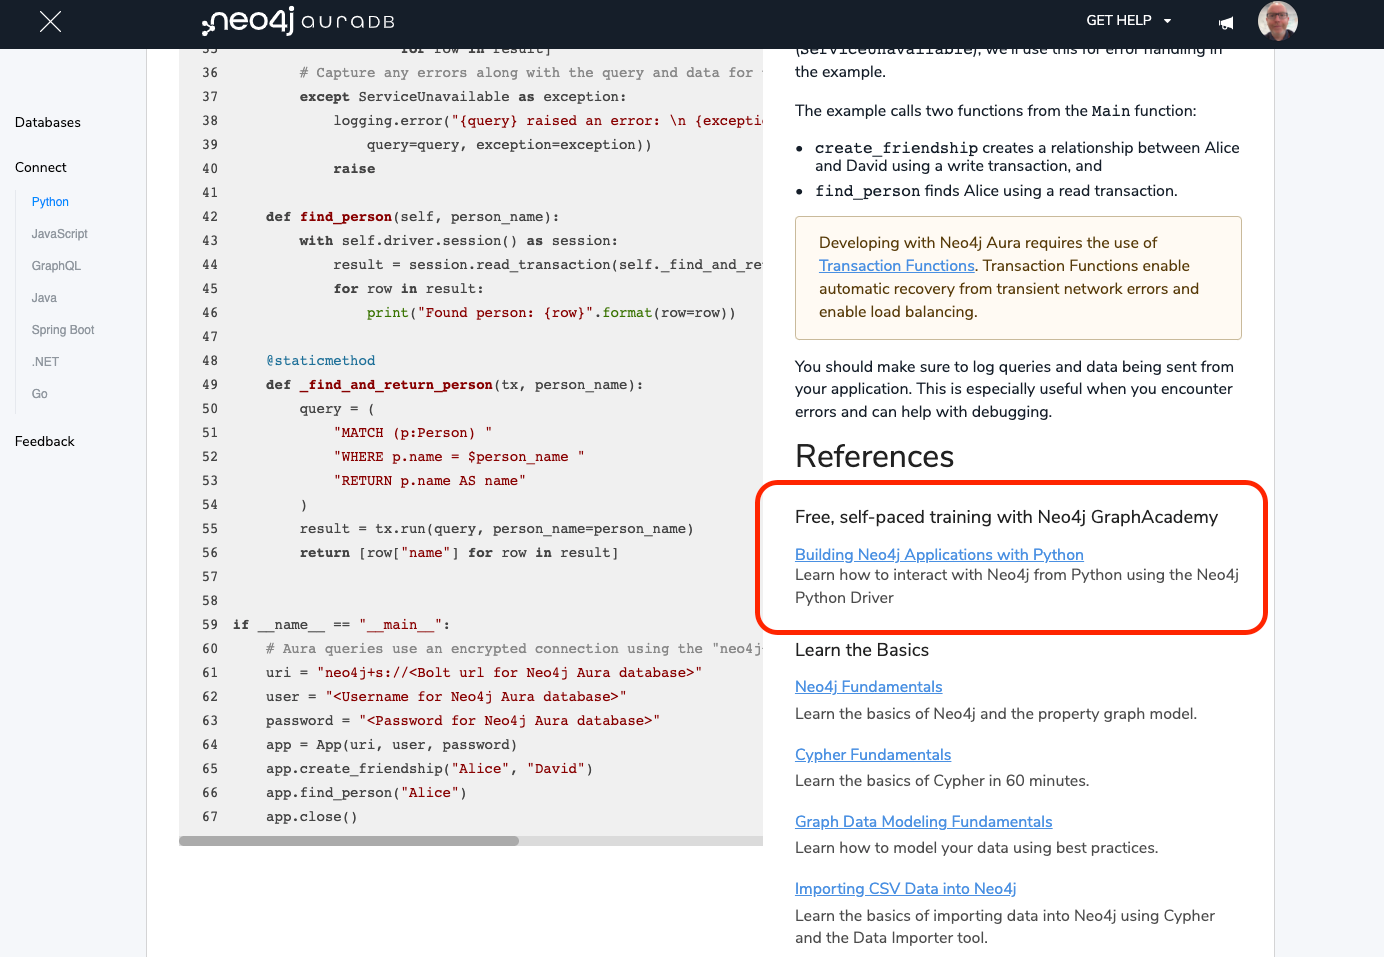Click the "MATCH (p:Person)" query string
Image resolution: width=1384 pixels, height=957 pixels.
[413, 433]
